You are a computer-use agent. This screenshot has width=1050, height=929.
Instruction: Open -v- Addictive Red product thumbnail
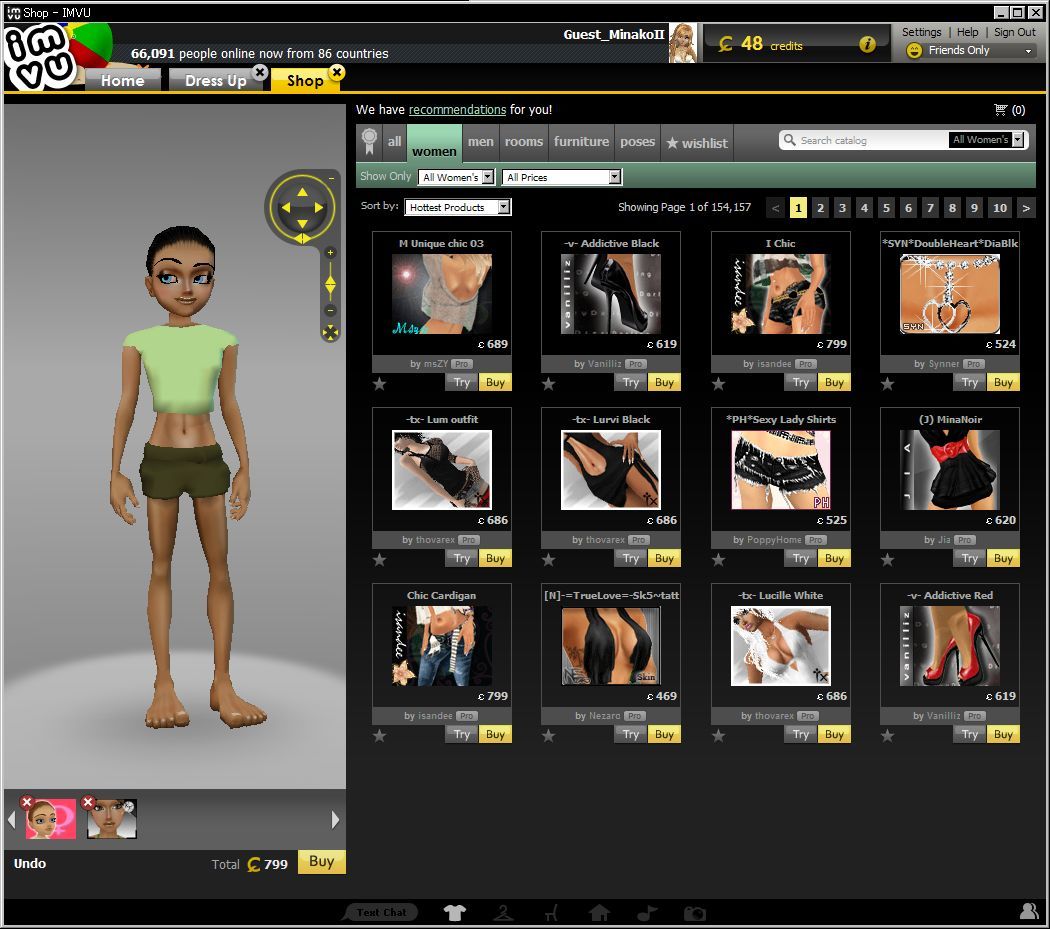click(950, 646)
